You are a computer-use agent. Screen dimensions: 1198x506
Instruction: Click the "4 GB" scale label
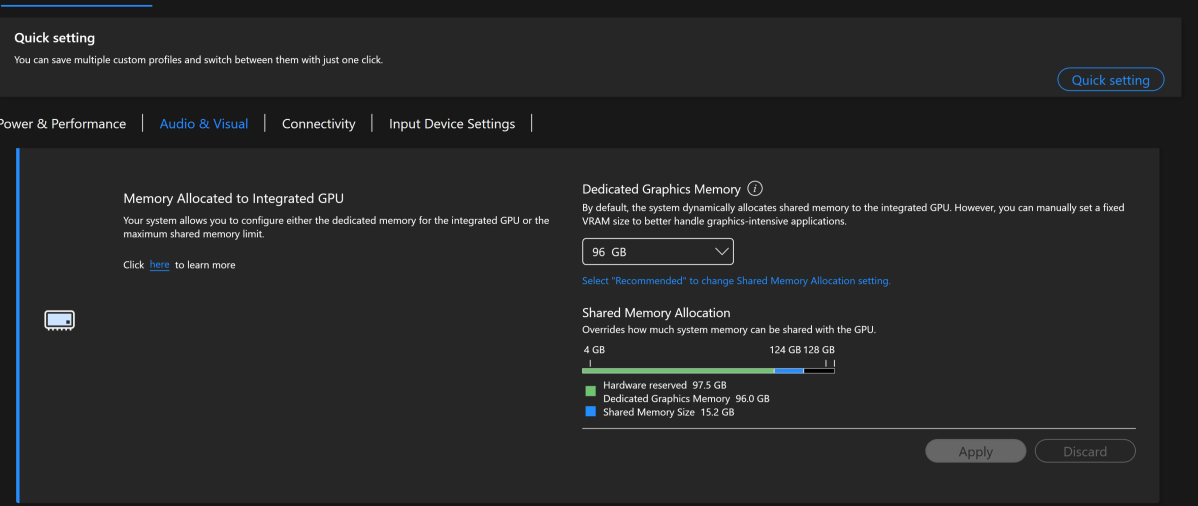coord(594,350)
